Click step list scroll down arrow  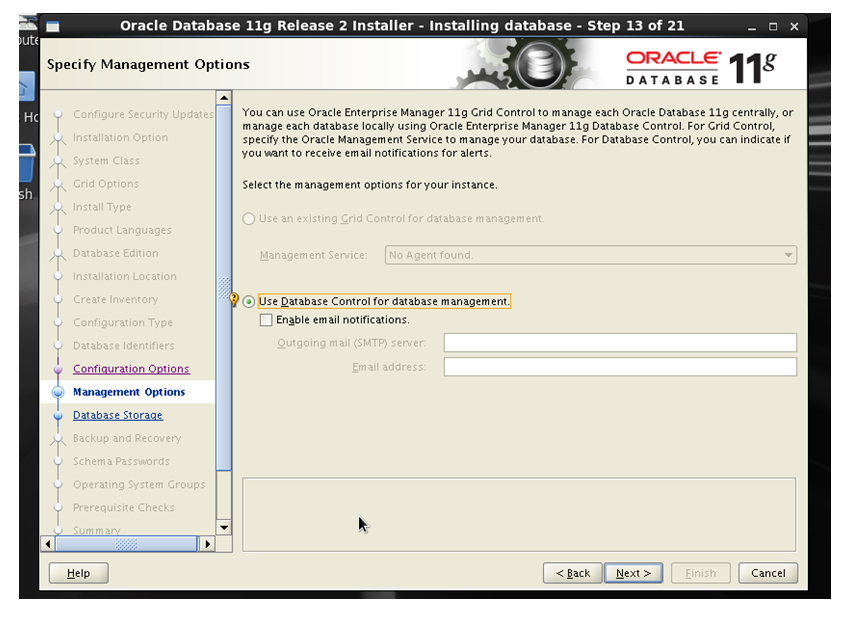click(x=224, y=527)
